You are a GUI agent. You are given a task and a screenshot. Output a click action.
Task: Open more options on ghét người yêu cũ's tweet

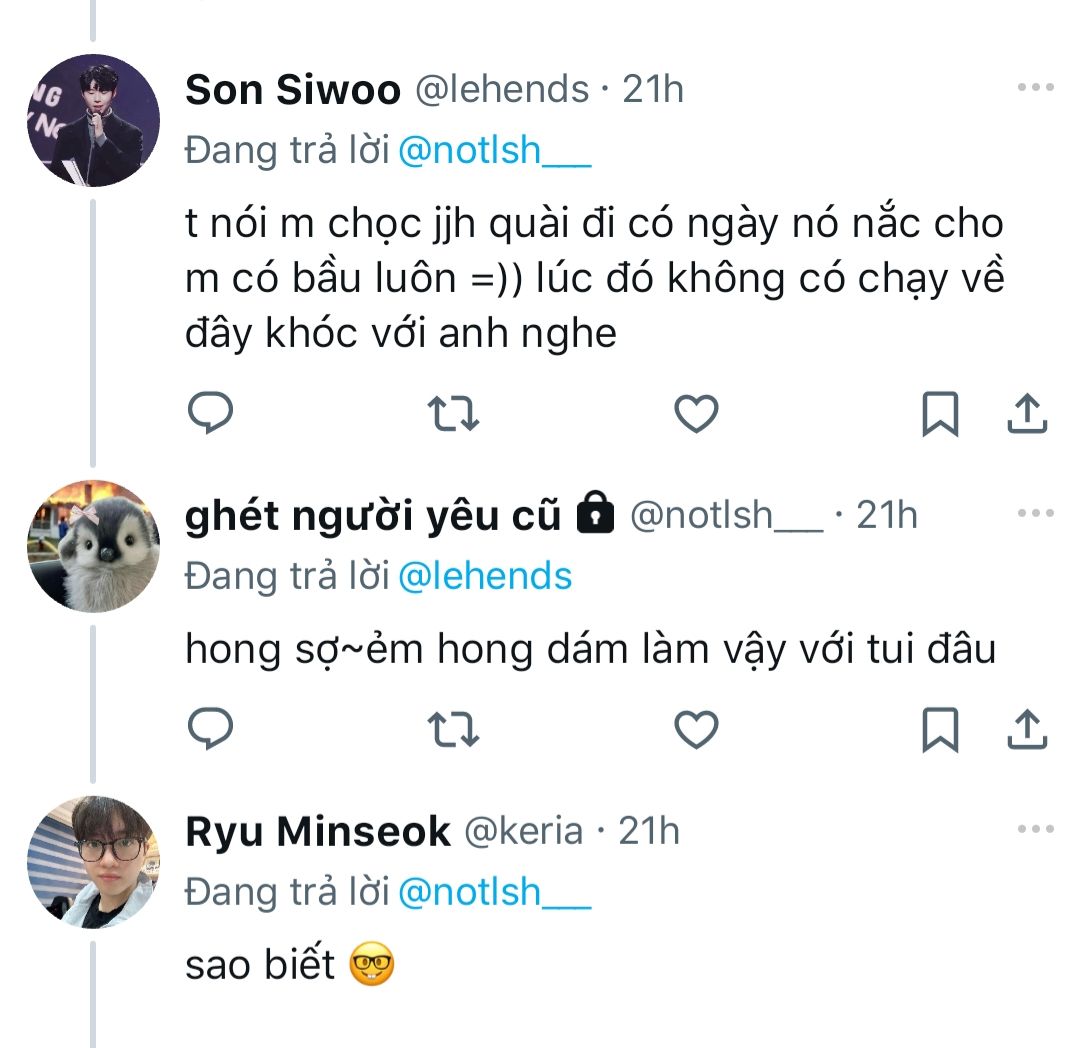pyautogui.click(x=1035, y=513)
